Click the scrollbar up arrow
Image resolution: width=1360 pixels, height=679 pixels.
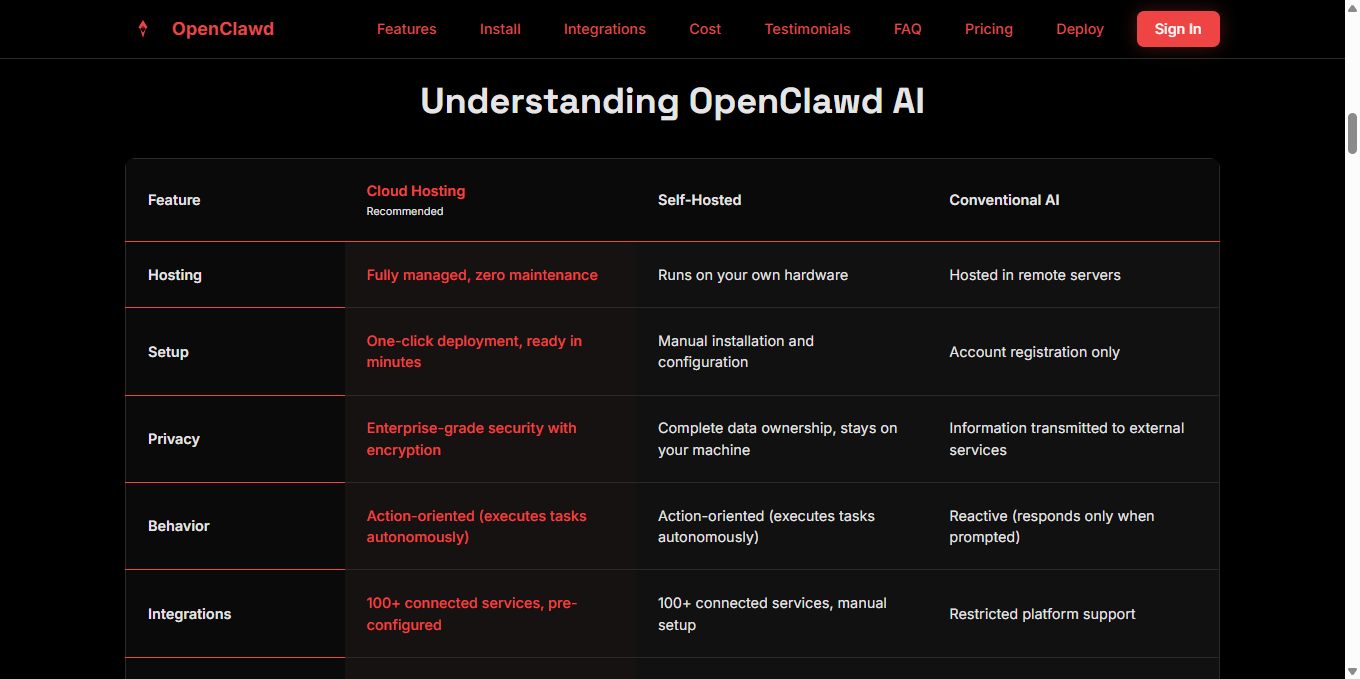click(1352, 8)
